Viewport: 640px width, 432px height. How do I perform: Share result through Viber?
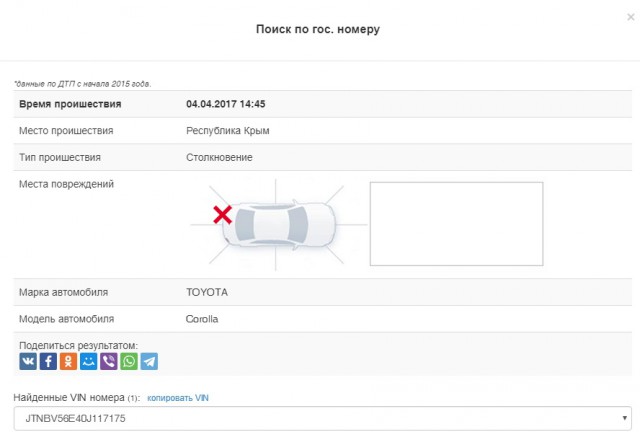[x=109, y=361]
